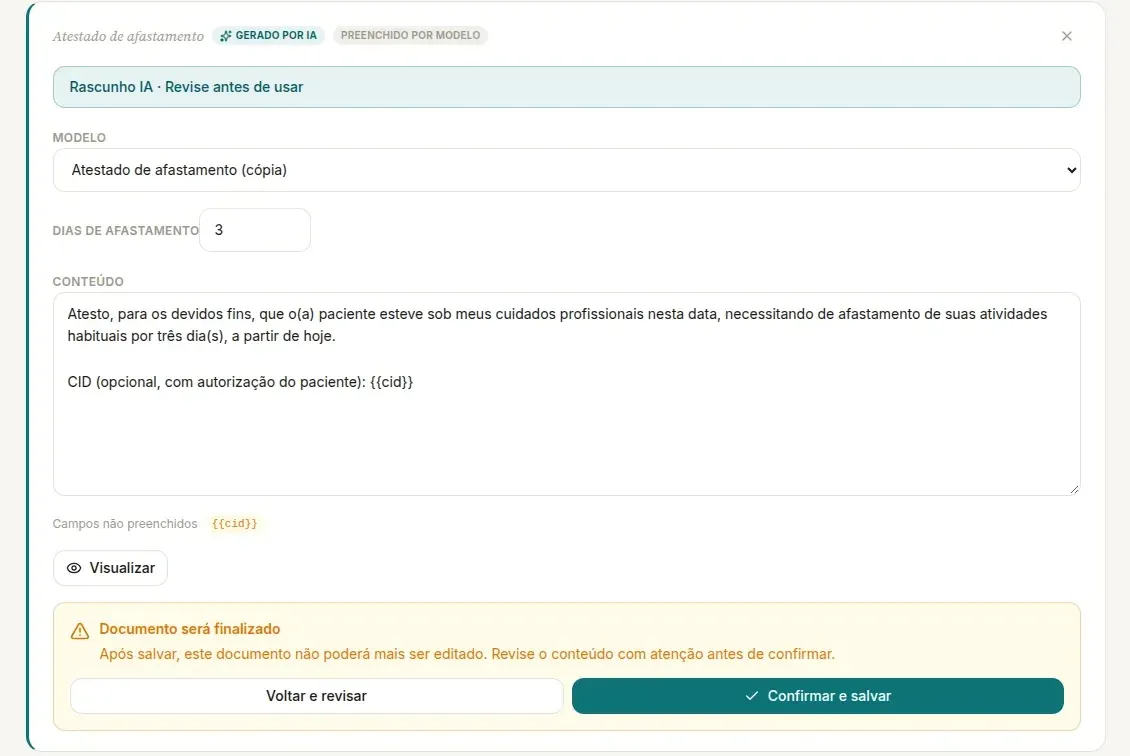Open the Modelo dropdown
The height and width of the screenshot is (756, 1130).
pyautogui.click(x=566, y=170)
